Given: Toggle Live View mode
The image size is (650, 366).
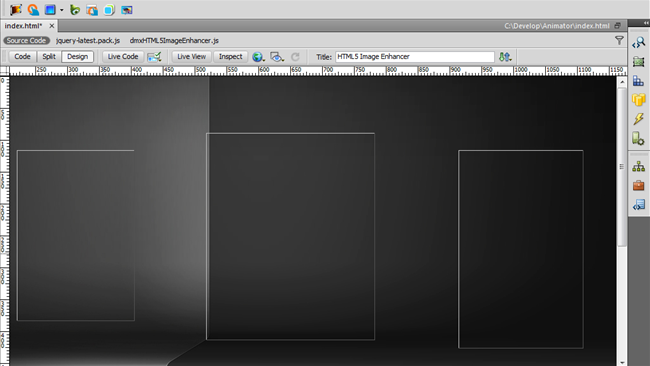Looking at the screenshot, I should tap(192, 56).
